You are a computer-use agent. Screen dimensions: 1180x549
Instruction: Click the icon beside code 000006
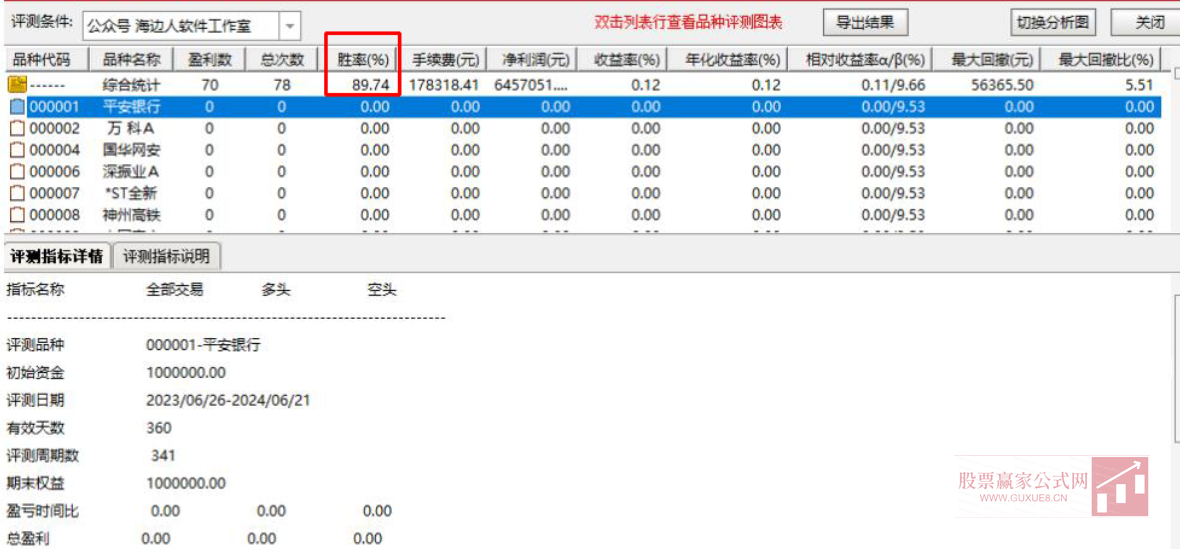17,172
